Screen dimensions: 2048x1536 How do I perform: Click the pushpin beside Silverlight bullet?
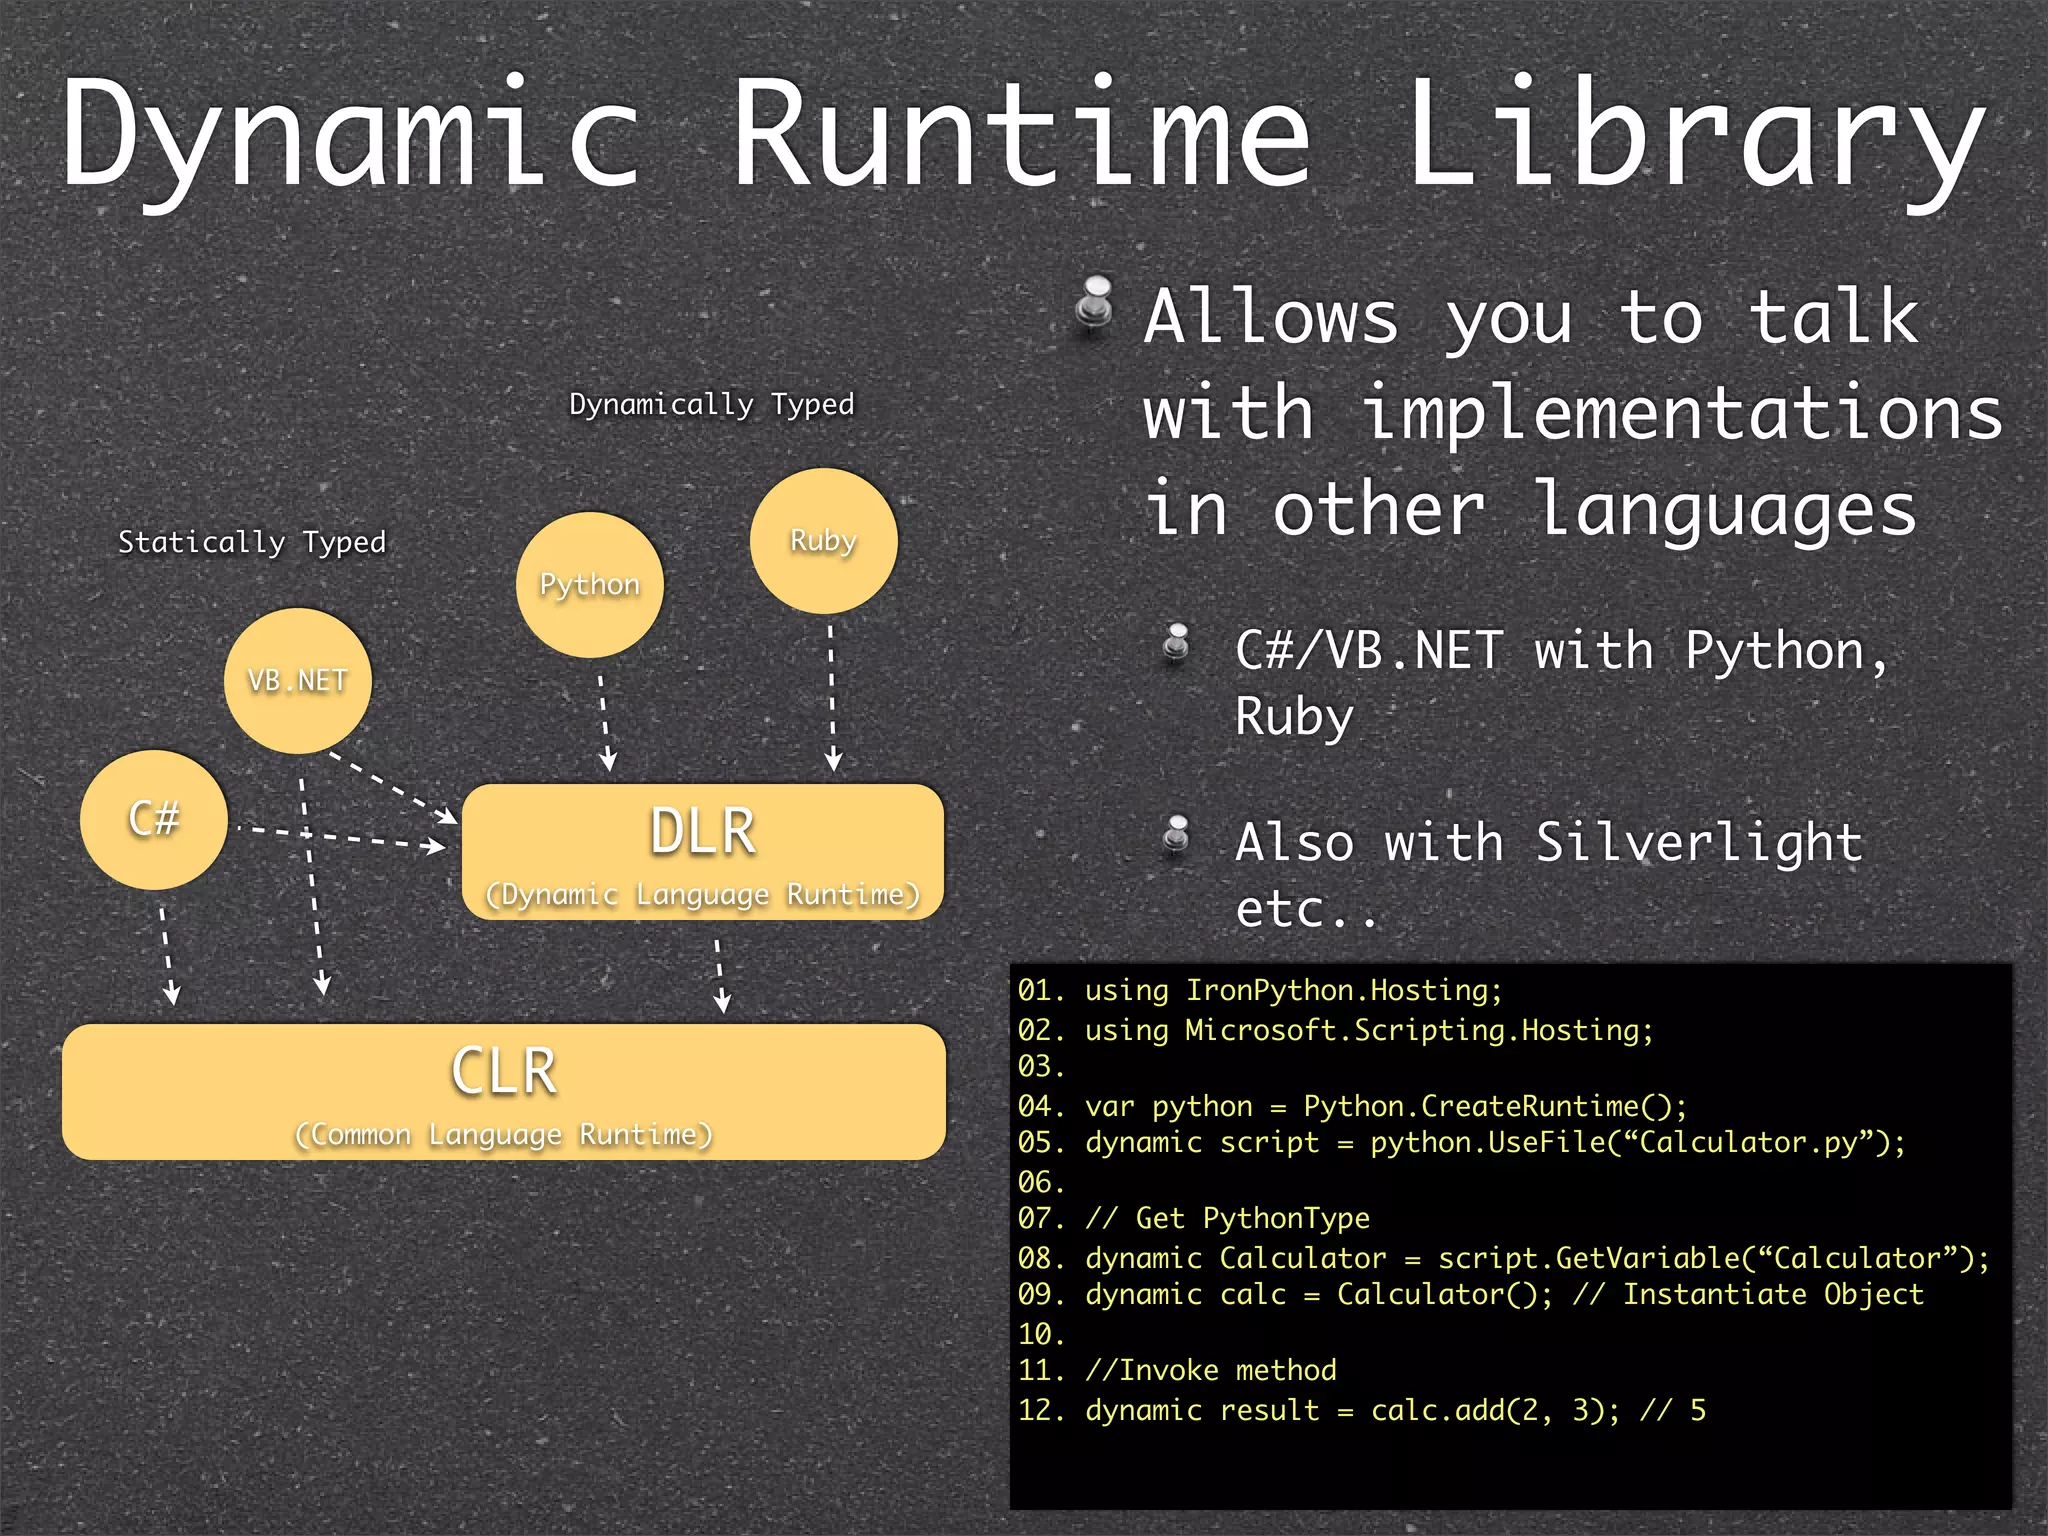[1177, 835]
